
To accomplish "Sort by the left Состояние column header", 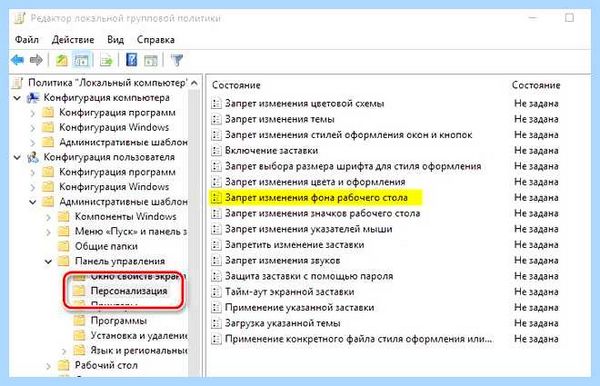I will pos(236,85).
